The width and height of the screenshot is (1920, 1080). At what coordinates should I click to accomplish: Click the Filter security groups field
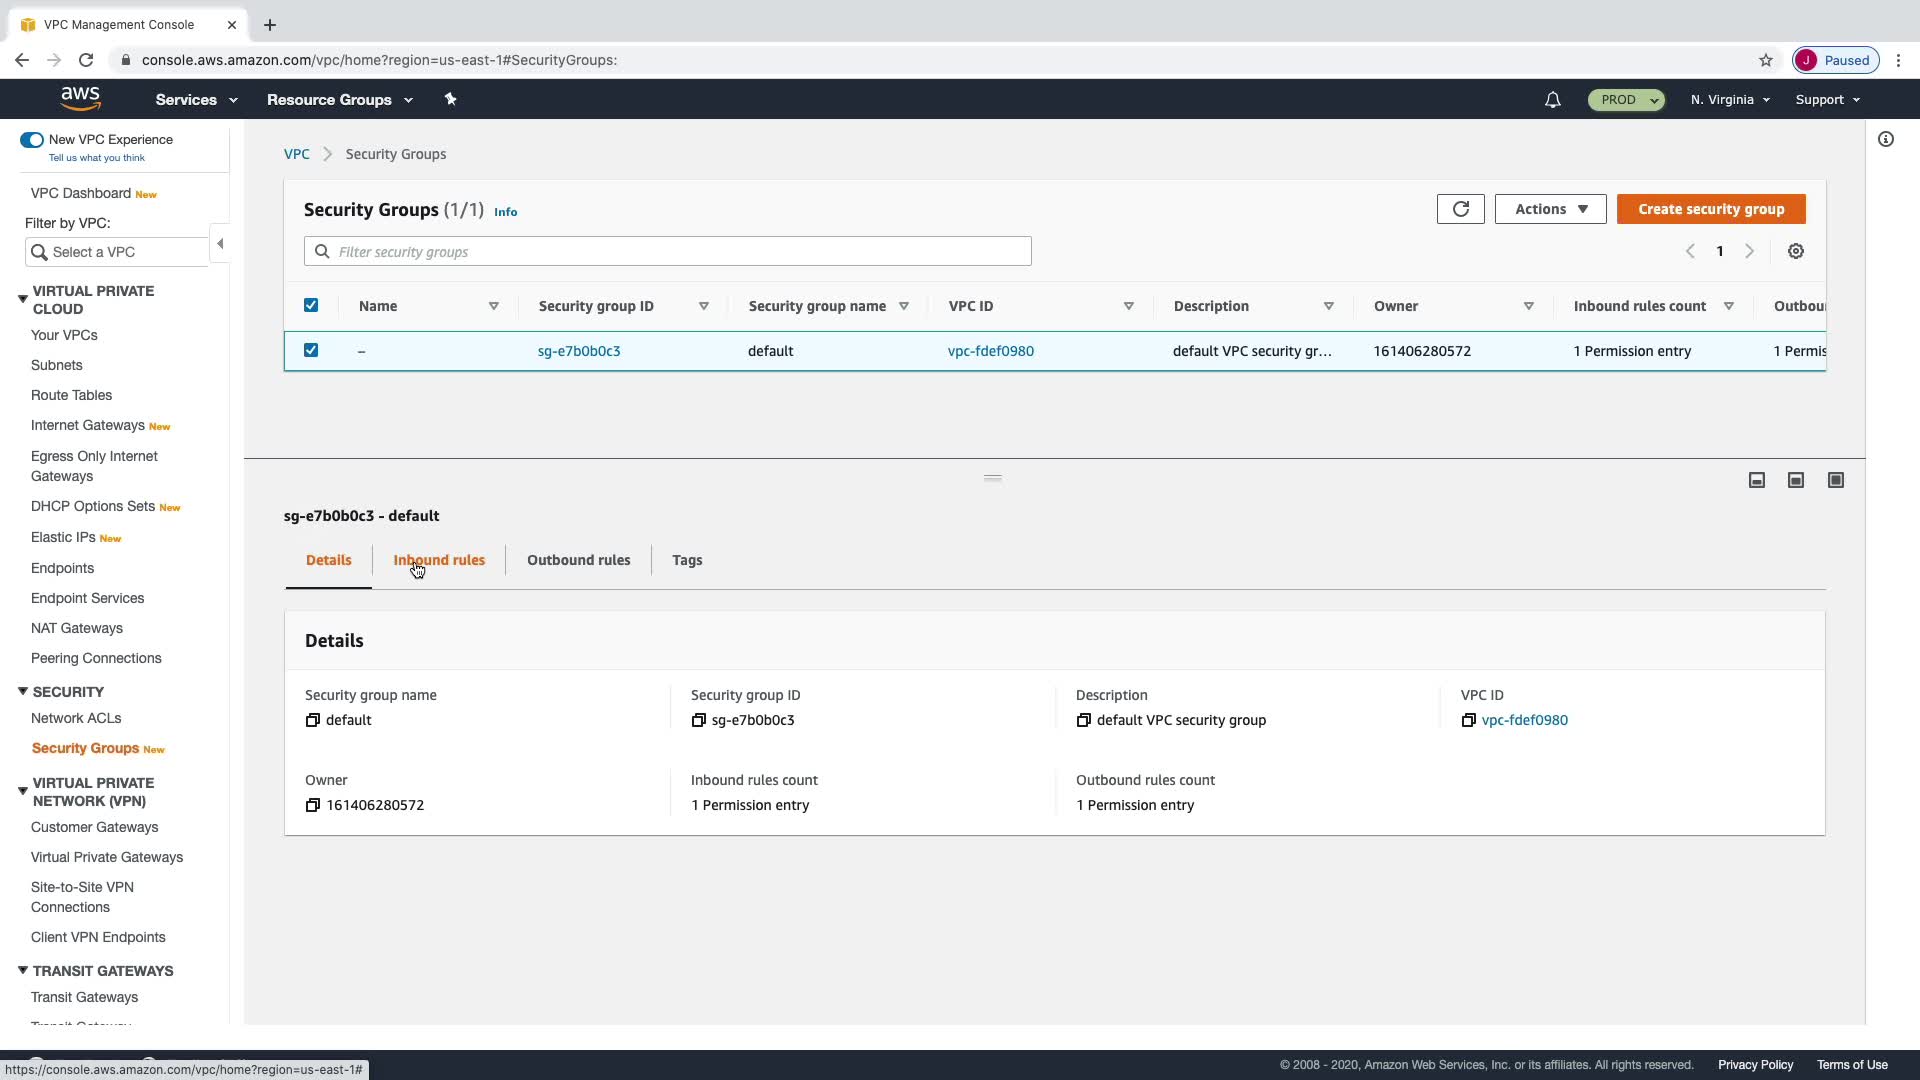[667, 252]
